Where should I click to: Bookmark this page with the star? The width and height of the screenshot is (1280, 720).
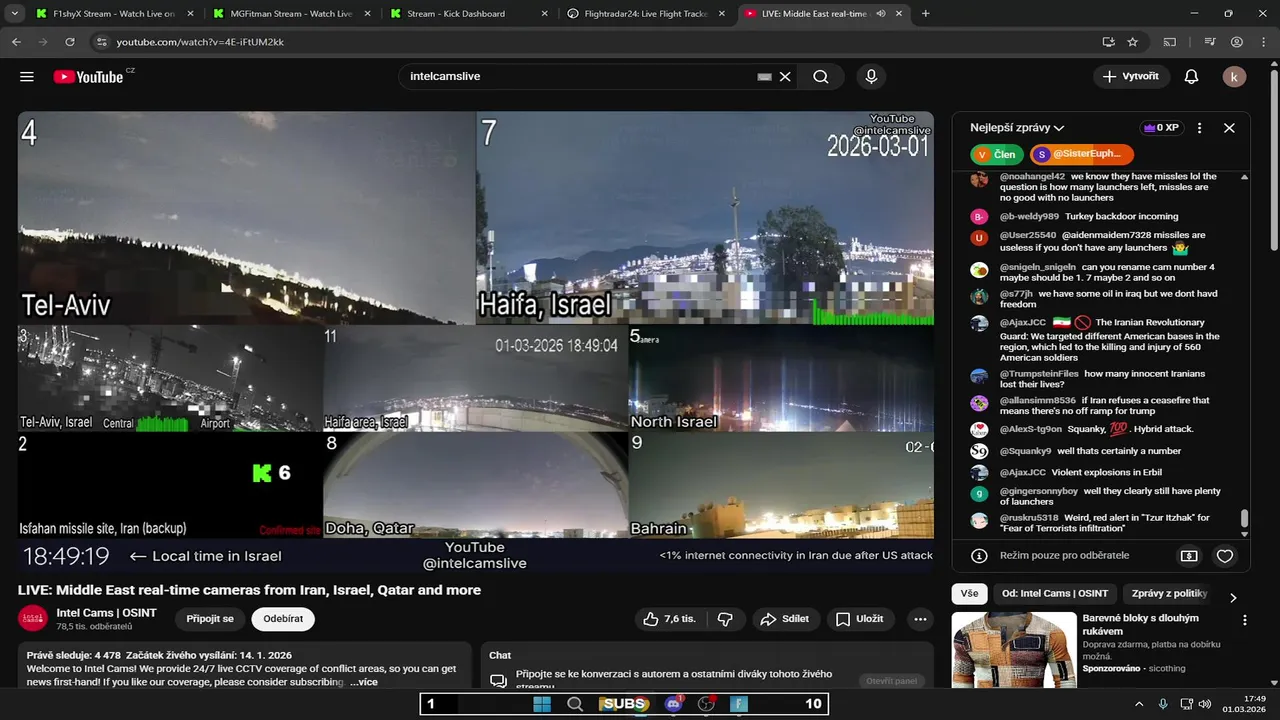pos(1132,42)
